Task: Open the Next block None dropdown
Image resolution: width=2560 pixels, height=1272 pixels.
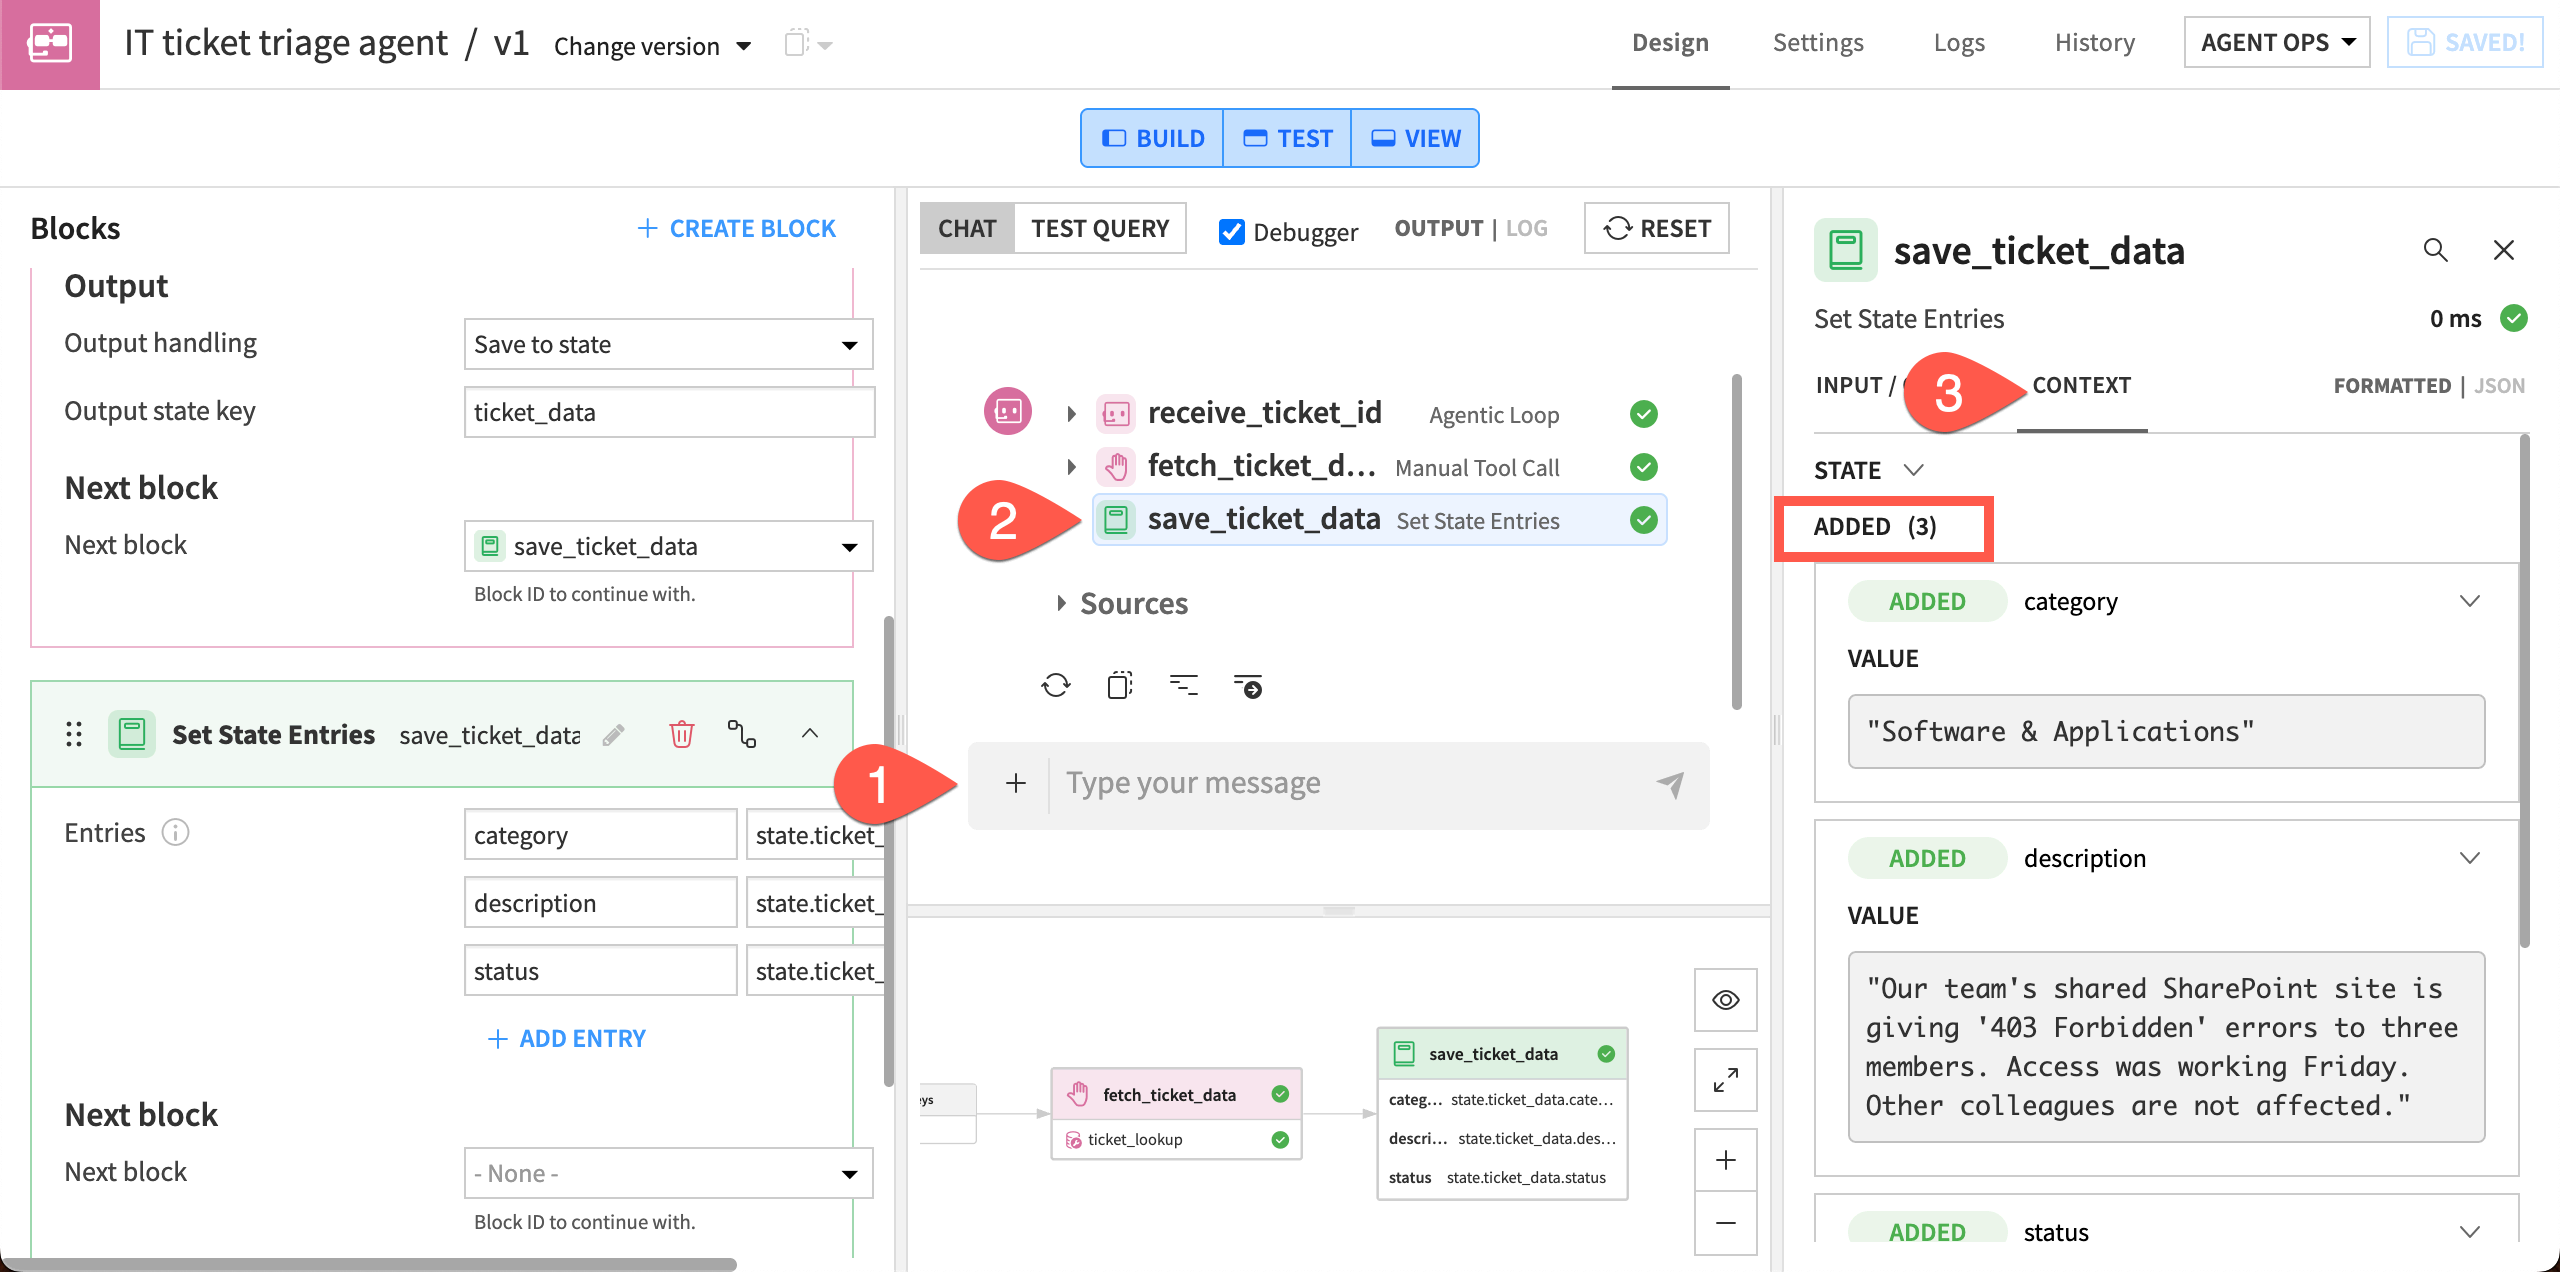Action: (668, 1173)
